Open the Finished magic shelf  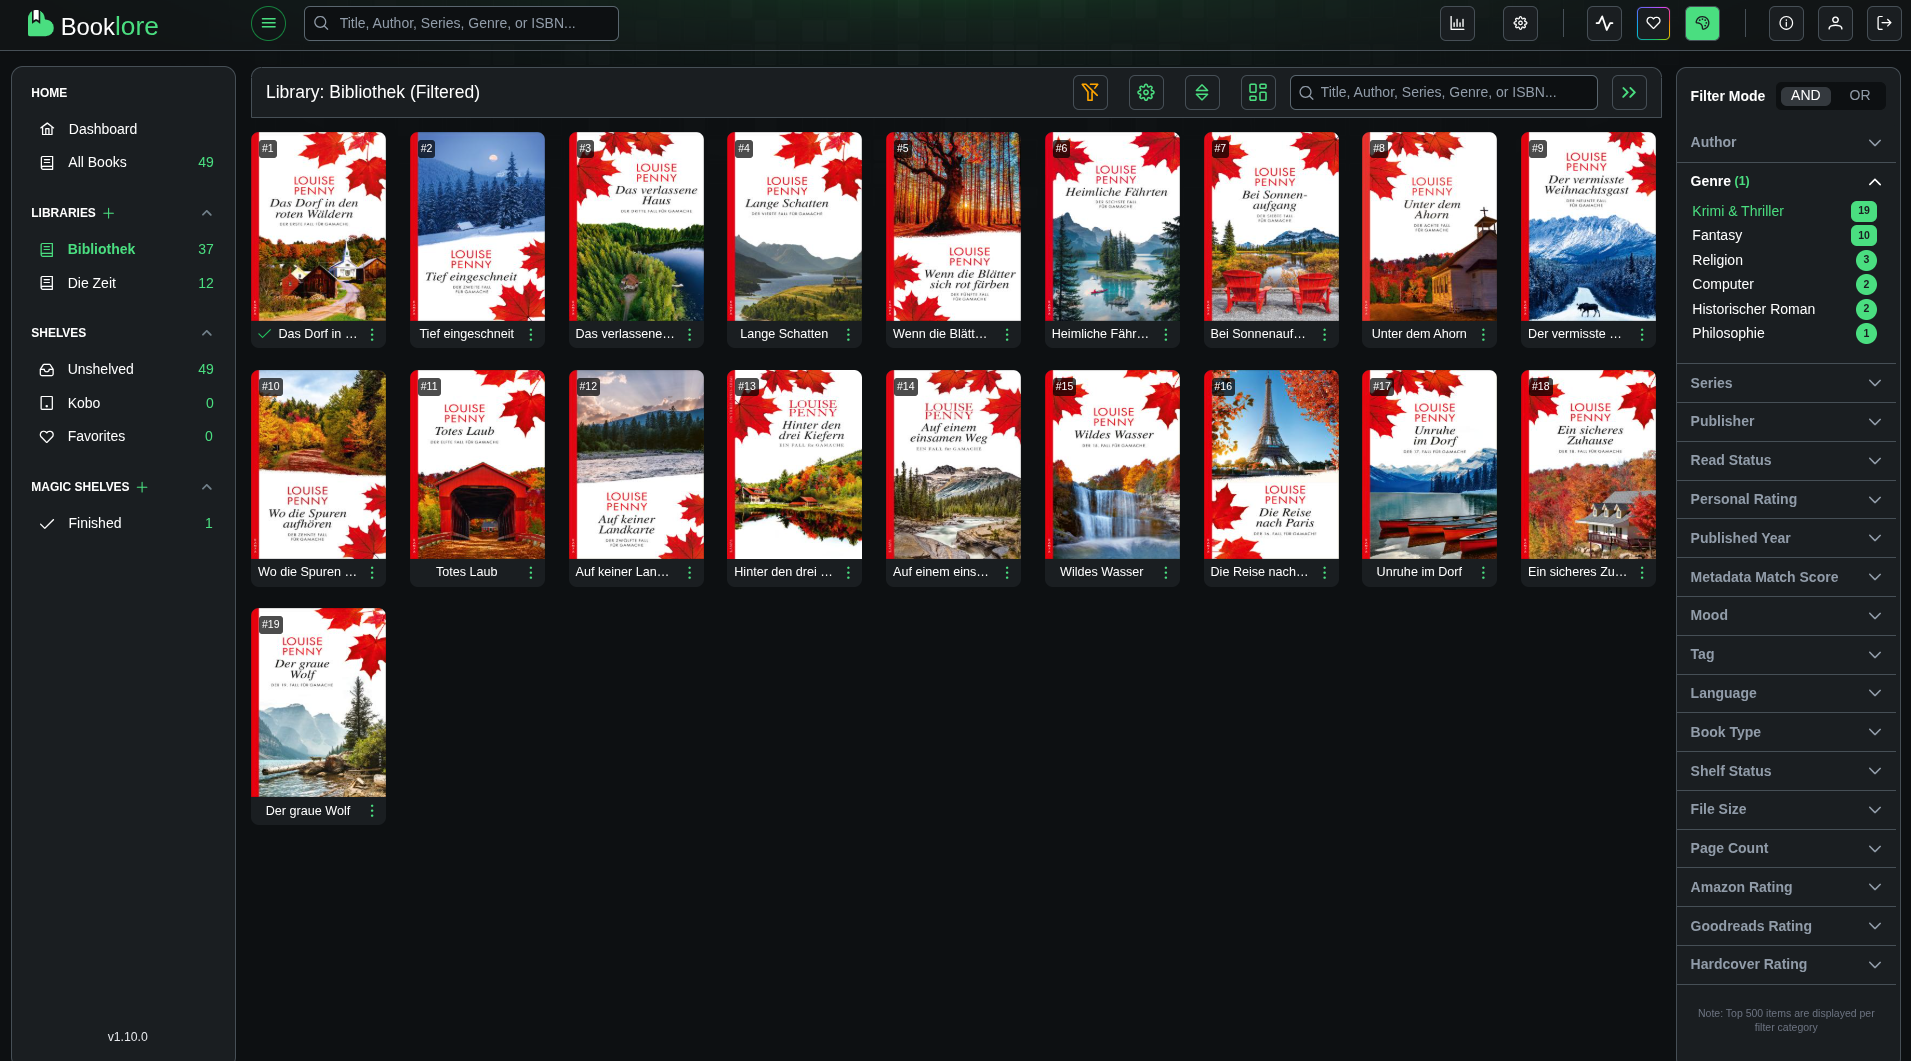click(x=95, y=523)
